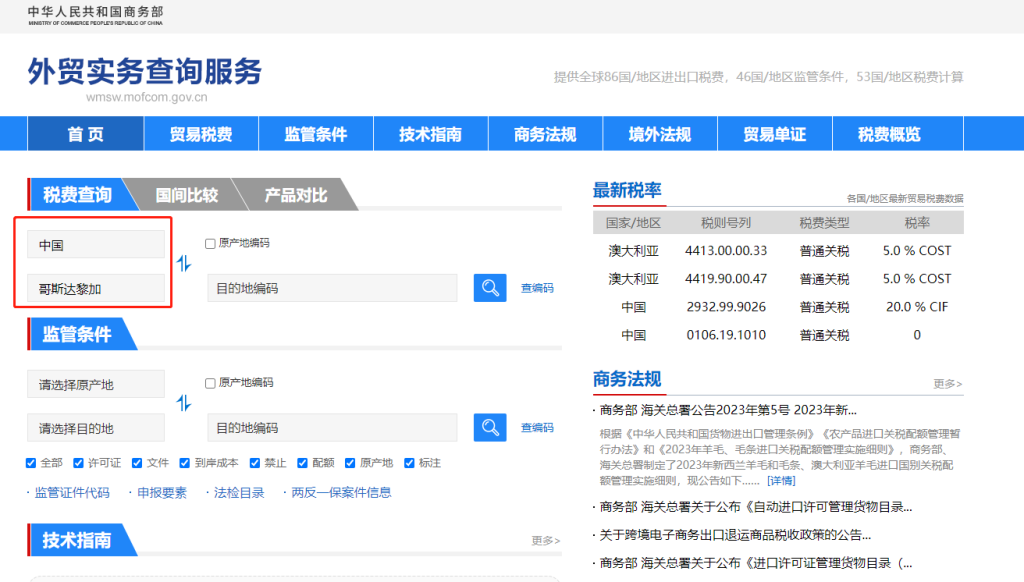Image resolution: width=1024 pixels, height=582 pixels.
Task: Focus 目的地编码 field in 监管条件
Action: click(332, 428)
